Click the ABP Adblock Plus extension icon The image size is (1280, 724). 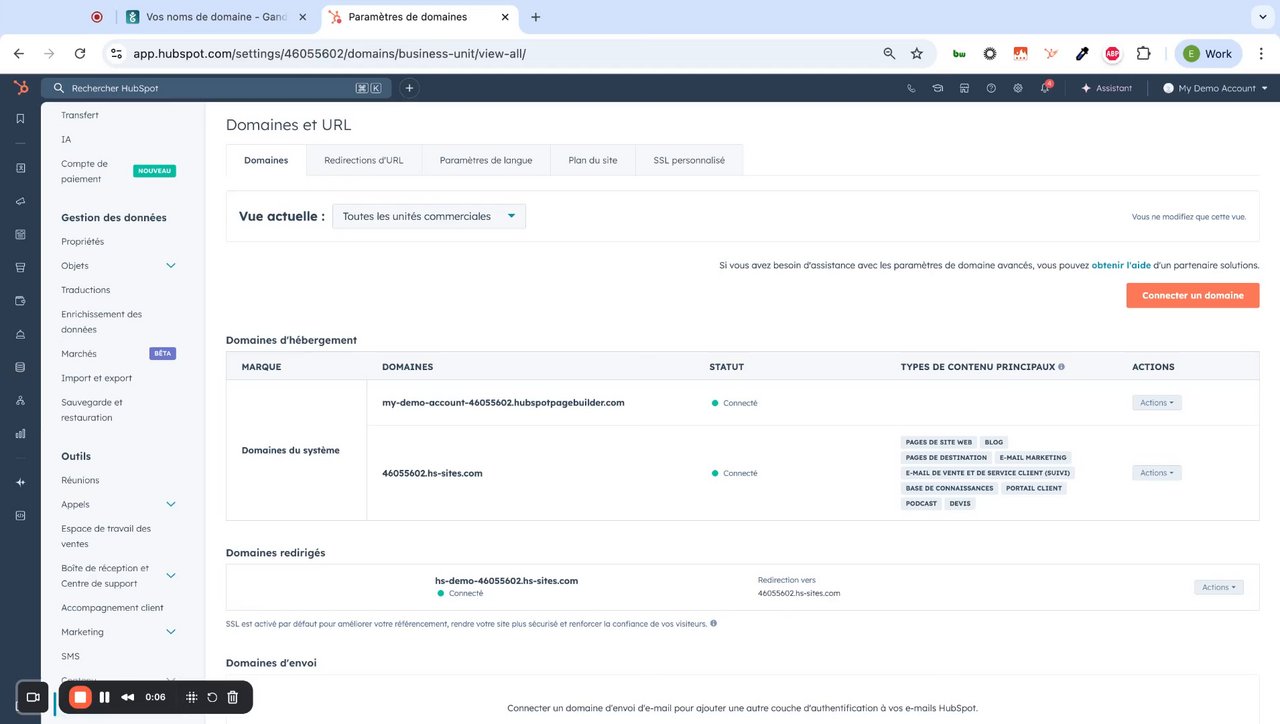1112,54
